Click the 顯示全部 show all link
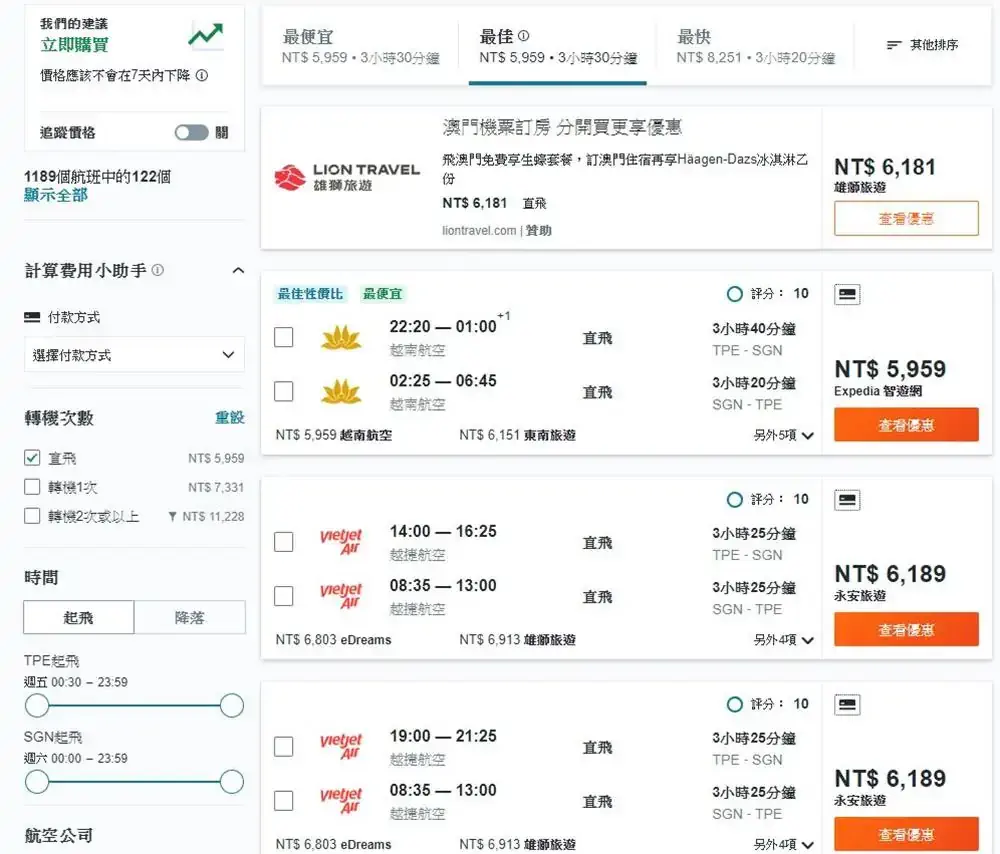This screenshot has width=1000, height=854. [x=55, y=196]
